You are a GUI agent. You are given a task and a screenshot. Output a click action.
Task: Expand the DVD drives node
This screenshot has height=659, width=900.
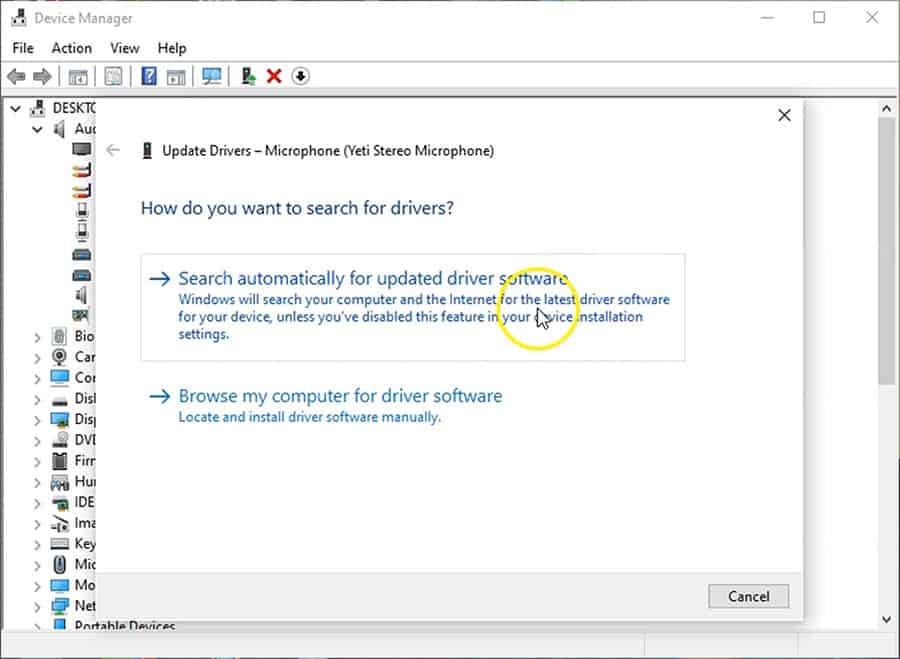coord(37,441)
